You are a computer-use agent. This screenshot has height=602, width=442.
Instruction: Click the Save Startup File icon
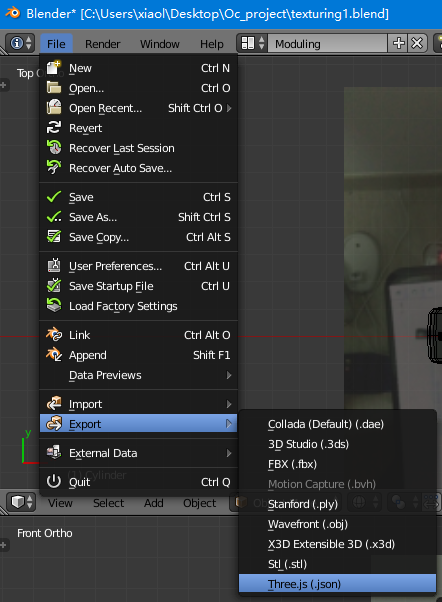(54, 285)
